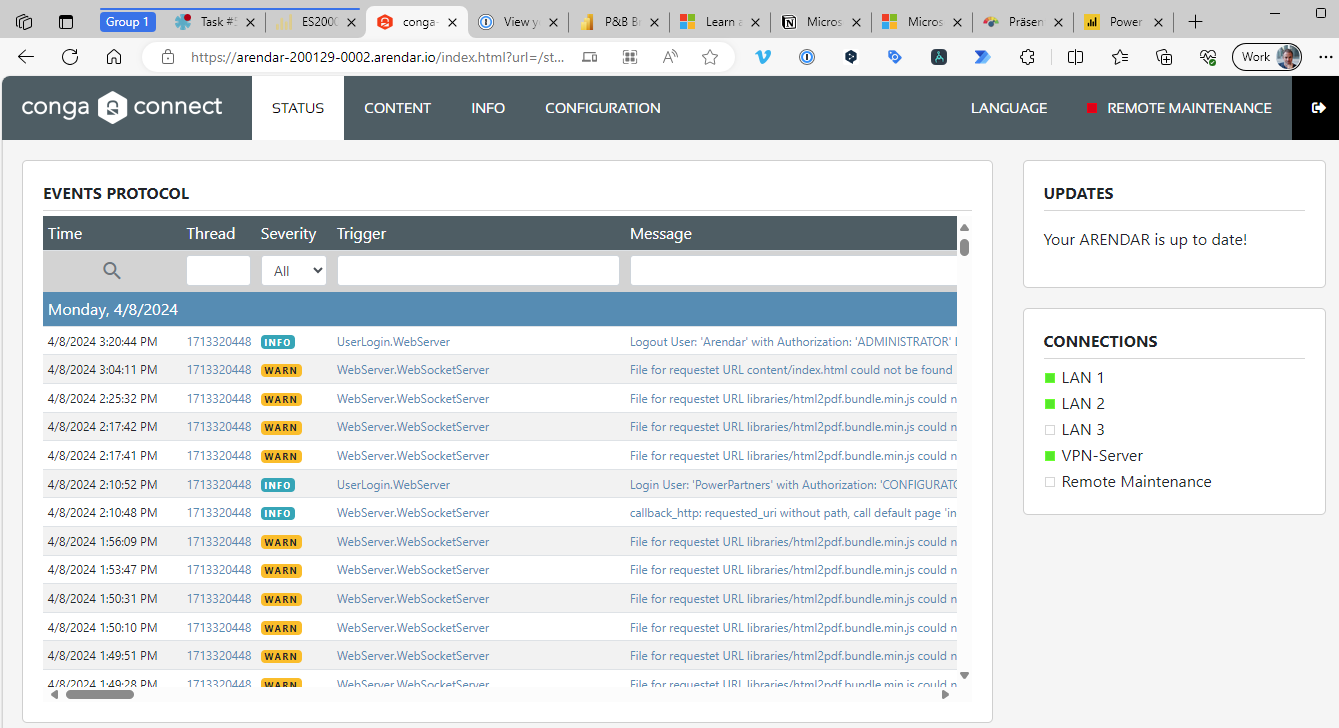Open Workspaces icon in title bar

25,22
